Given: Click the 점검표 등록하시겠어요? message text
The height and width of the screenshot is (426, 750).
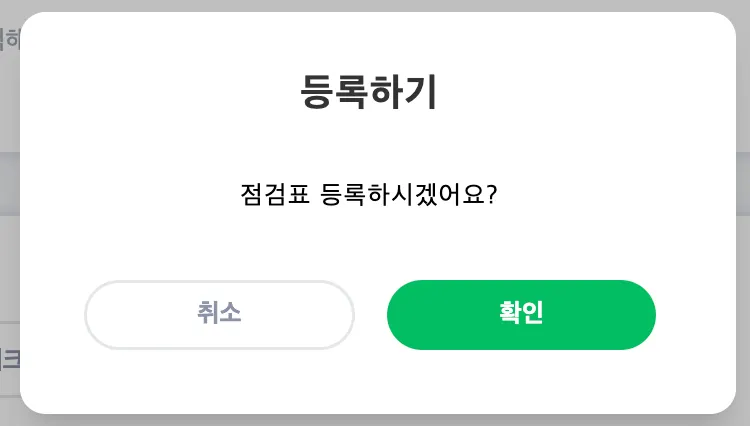Looking at the screenshot, I should 369,193.
